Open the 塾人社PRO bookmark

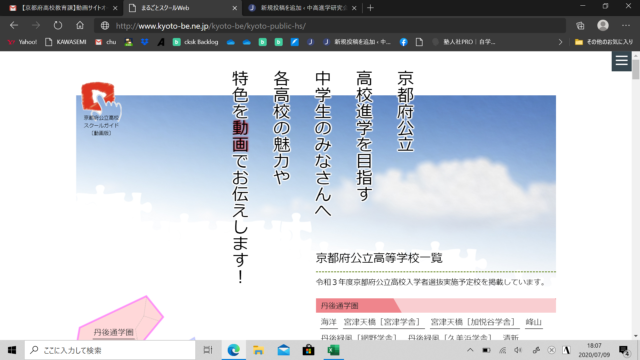pyautogui.click(x=464, y=42)
